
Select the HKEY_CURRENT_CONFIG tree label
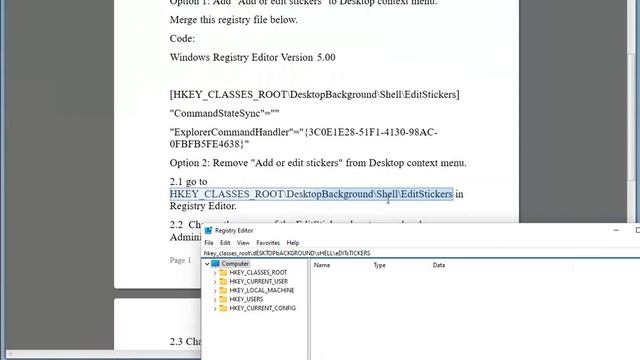[262, 309]
